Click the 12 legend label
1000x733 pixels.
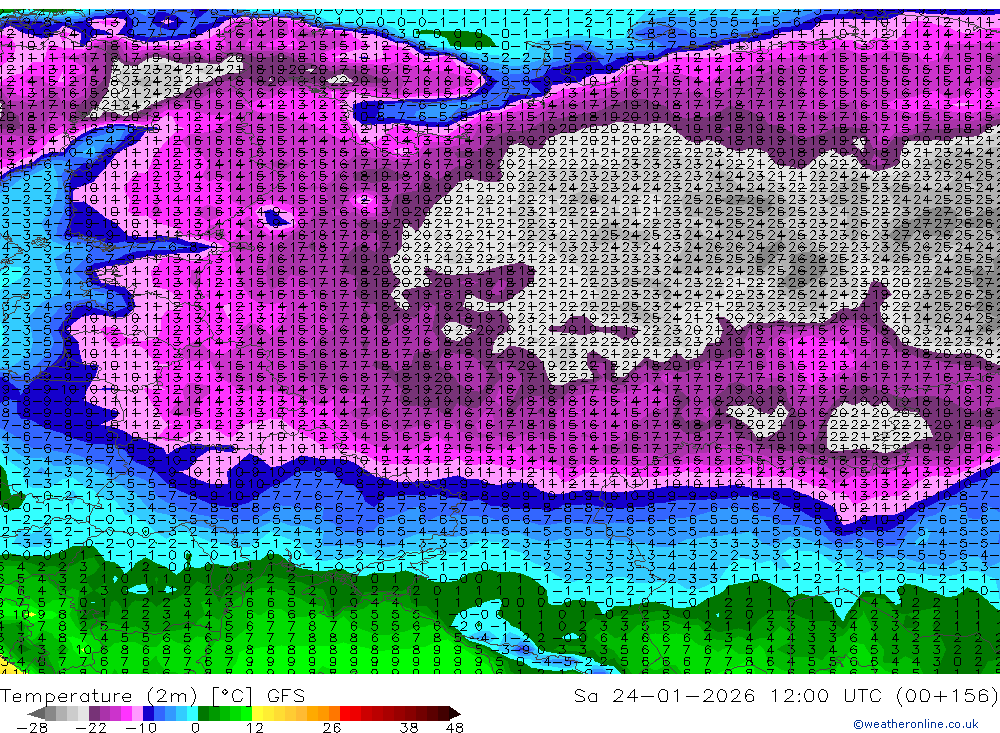[x=255, y=728]
